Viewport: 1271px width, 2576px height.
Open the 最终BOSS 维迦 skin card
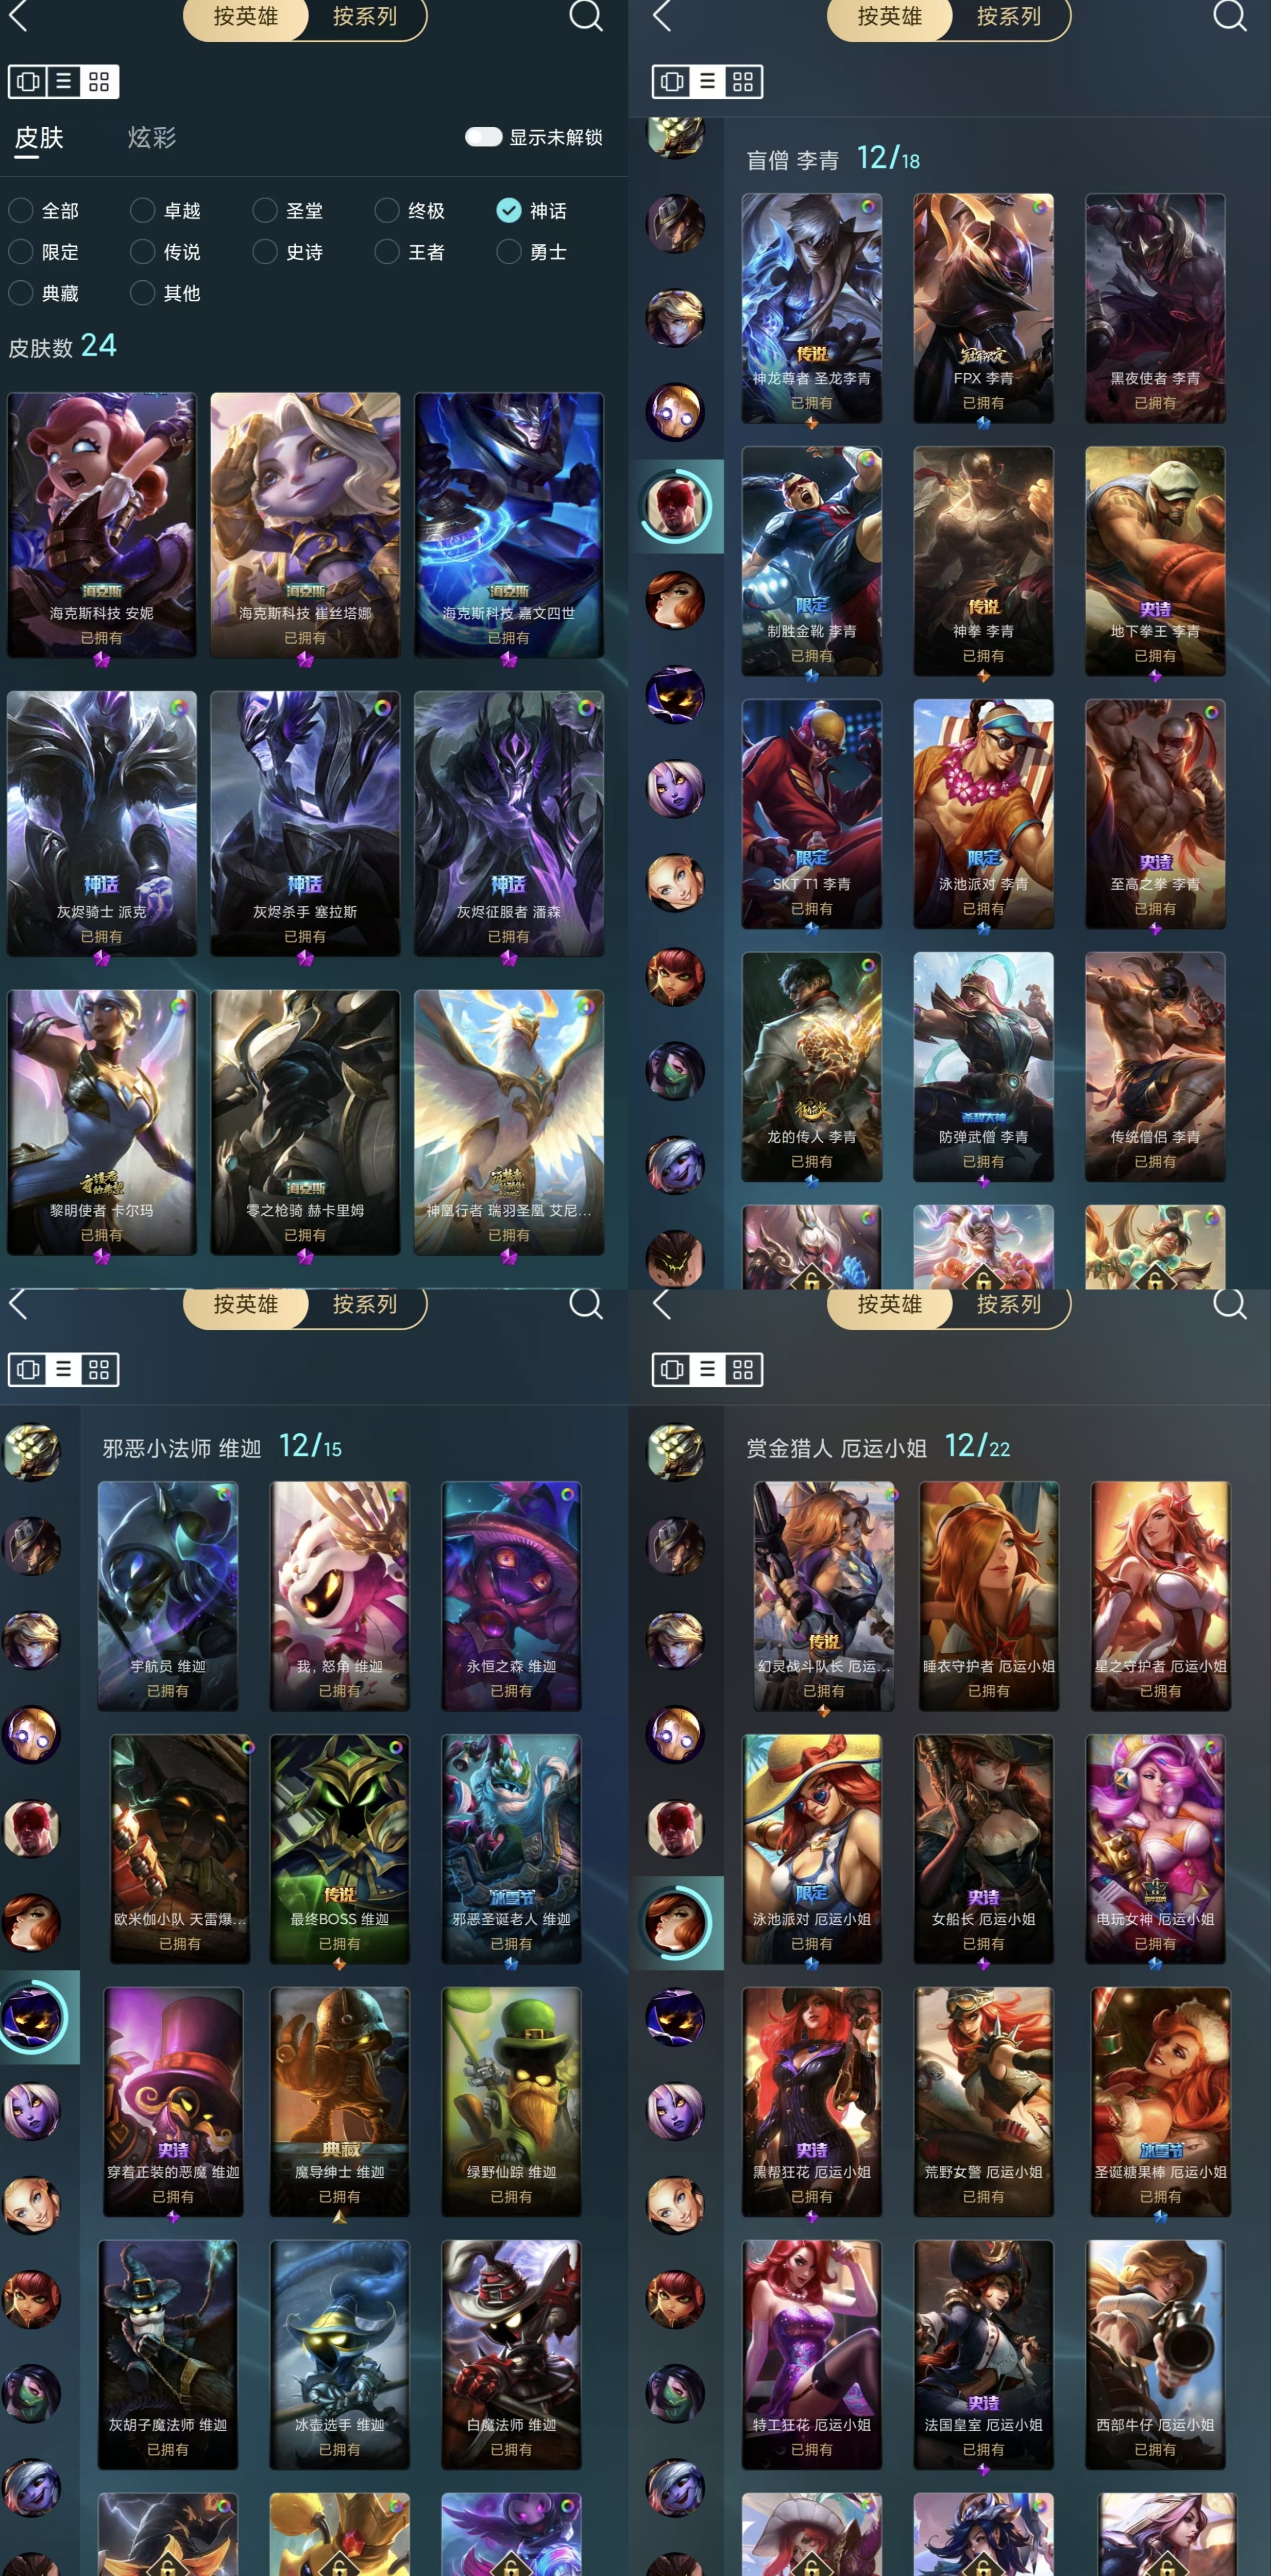[x=340, y=1848]
